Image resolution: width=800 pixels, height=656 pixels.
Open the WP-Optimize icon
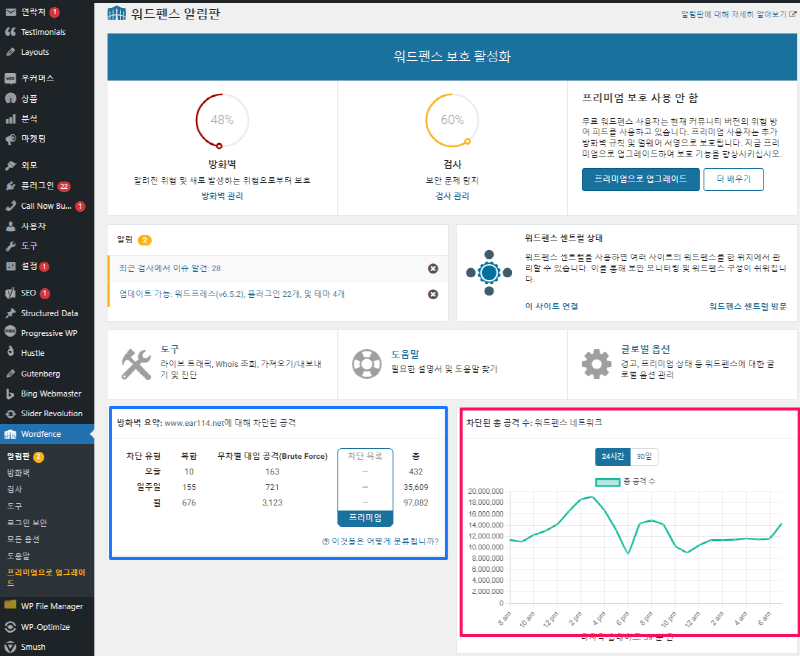[10, 627]
